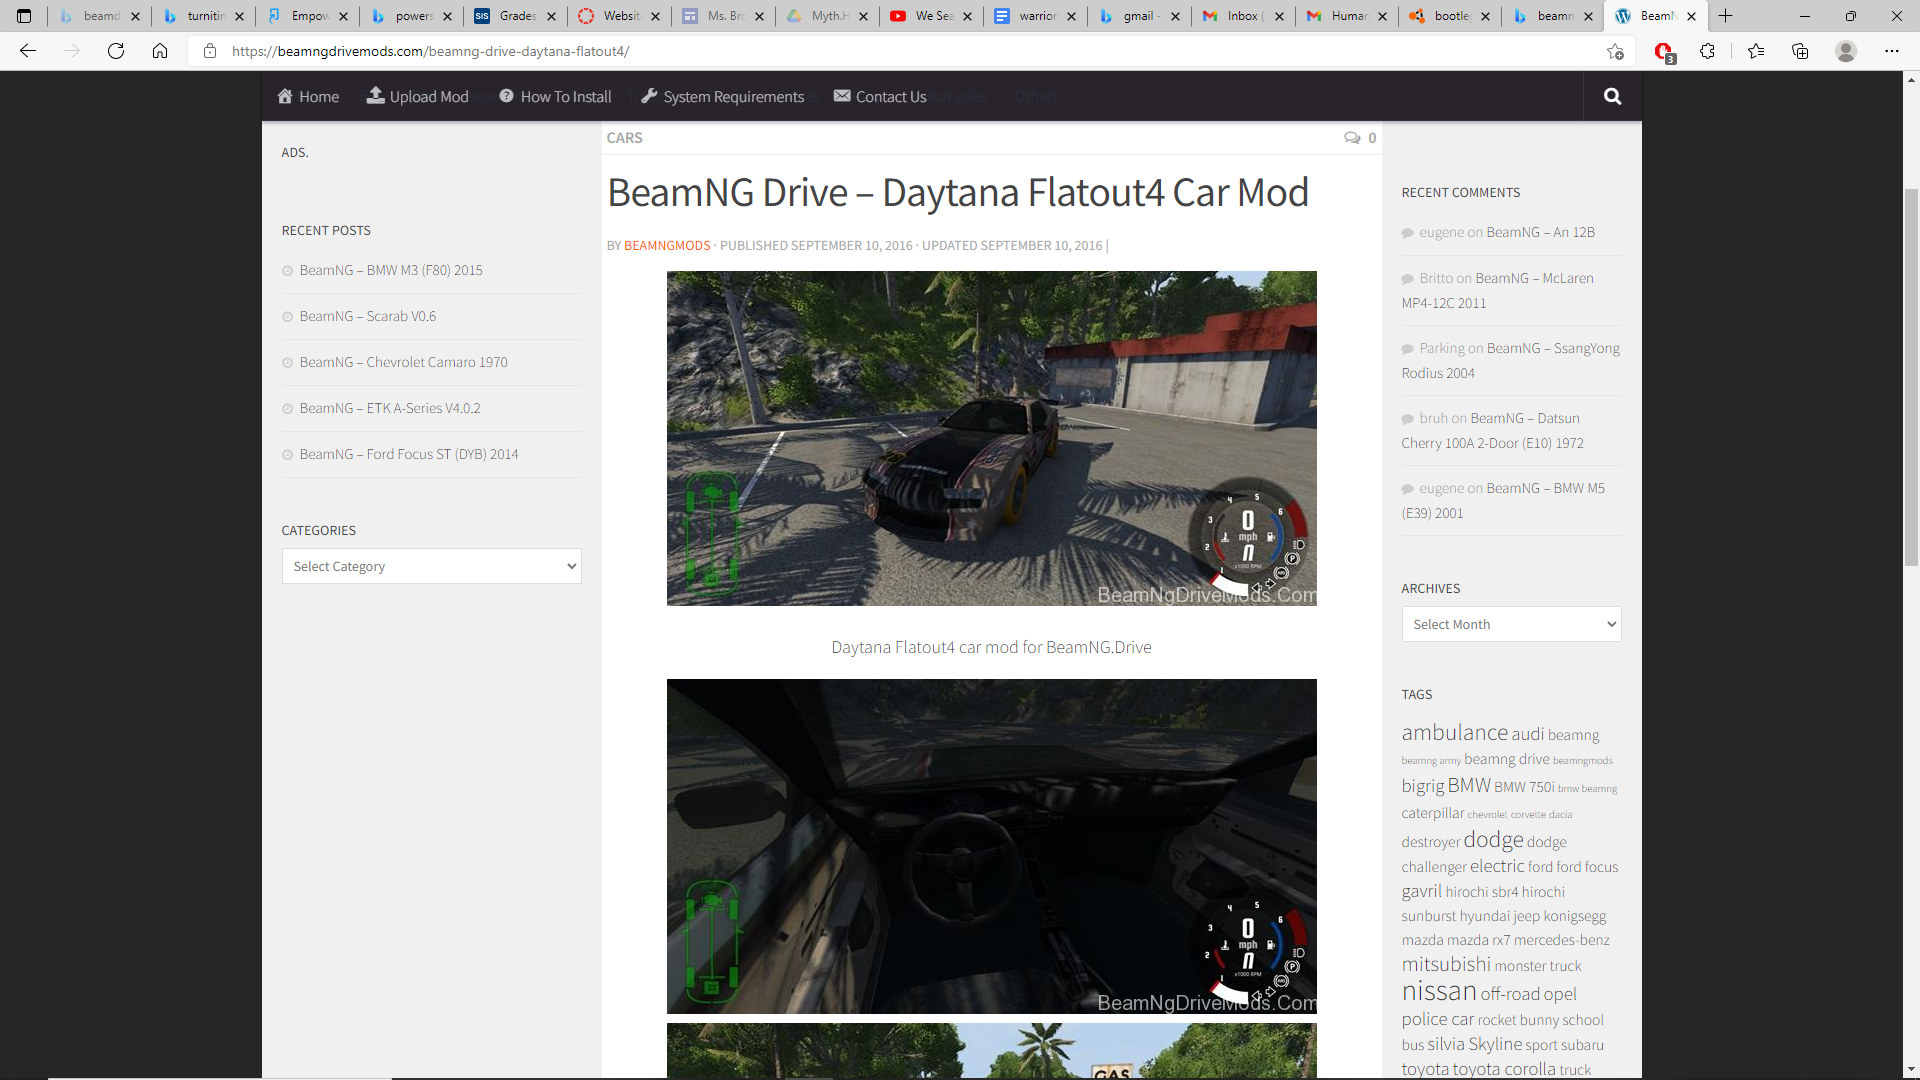1920x1080 pixels.
Task: Click the How To Install question icon
Action: click(507, 96)
